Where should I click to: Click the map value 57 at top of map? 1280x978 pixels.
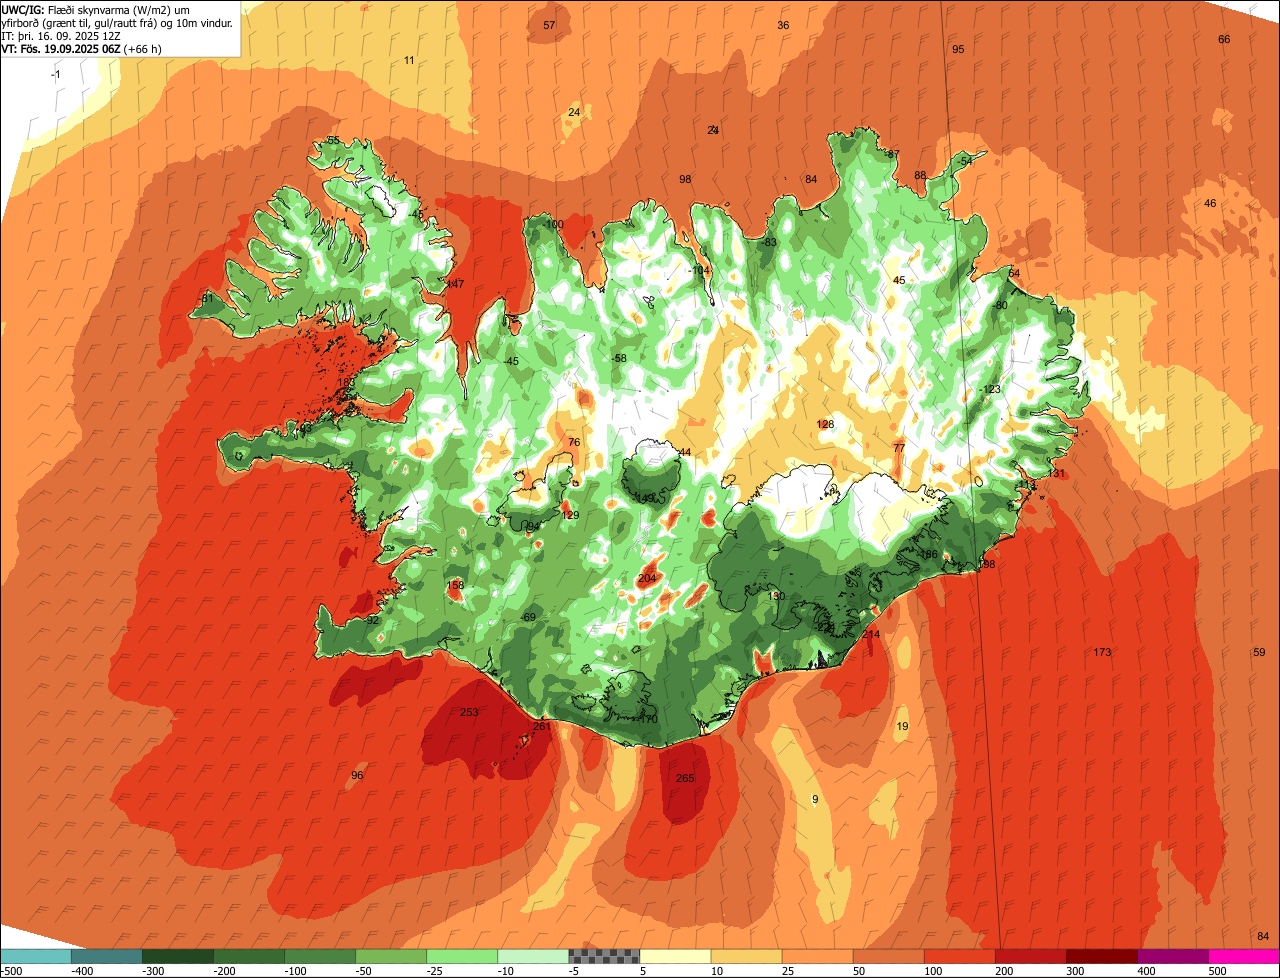(549, 25)
